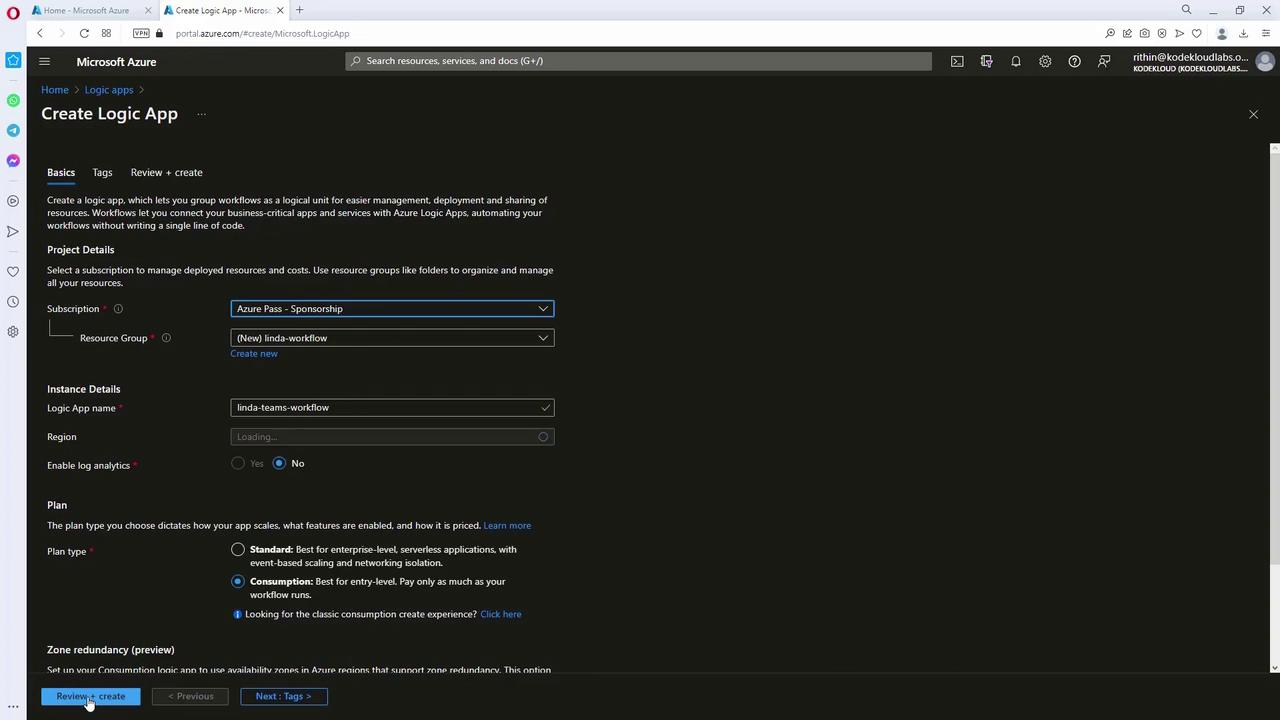Select the Consumption plan type
This screenshot has width=1280, height=720.
[x=238, y=581]
